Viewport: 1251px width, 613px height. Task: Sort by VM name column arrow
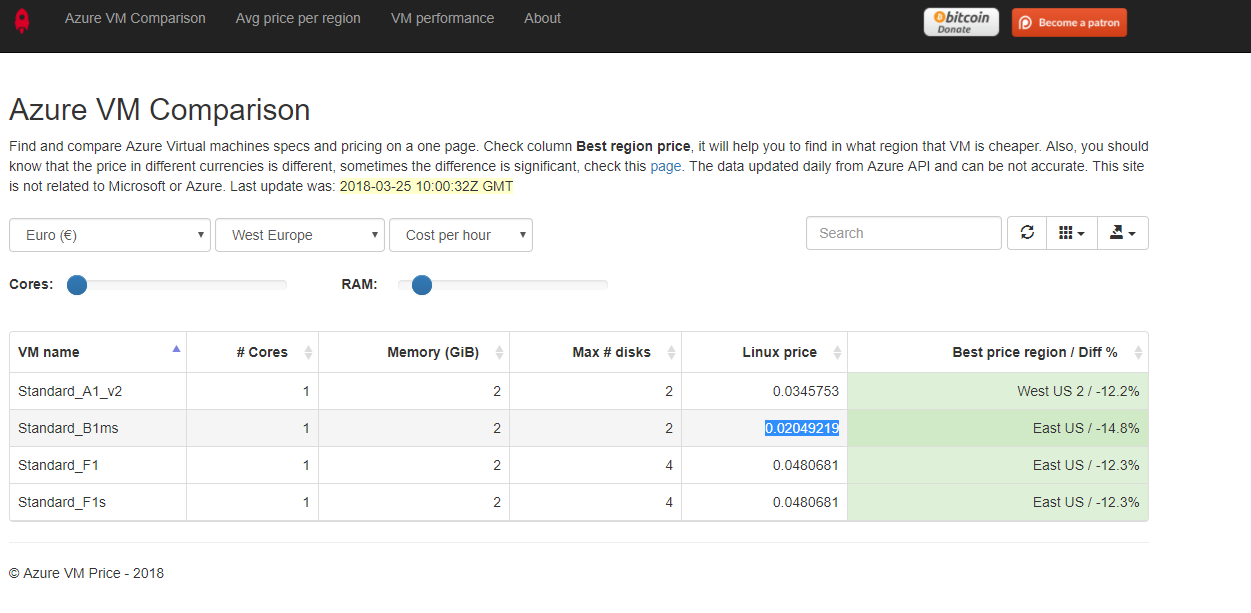click(x=177, y=349)
